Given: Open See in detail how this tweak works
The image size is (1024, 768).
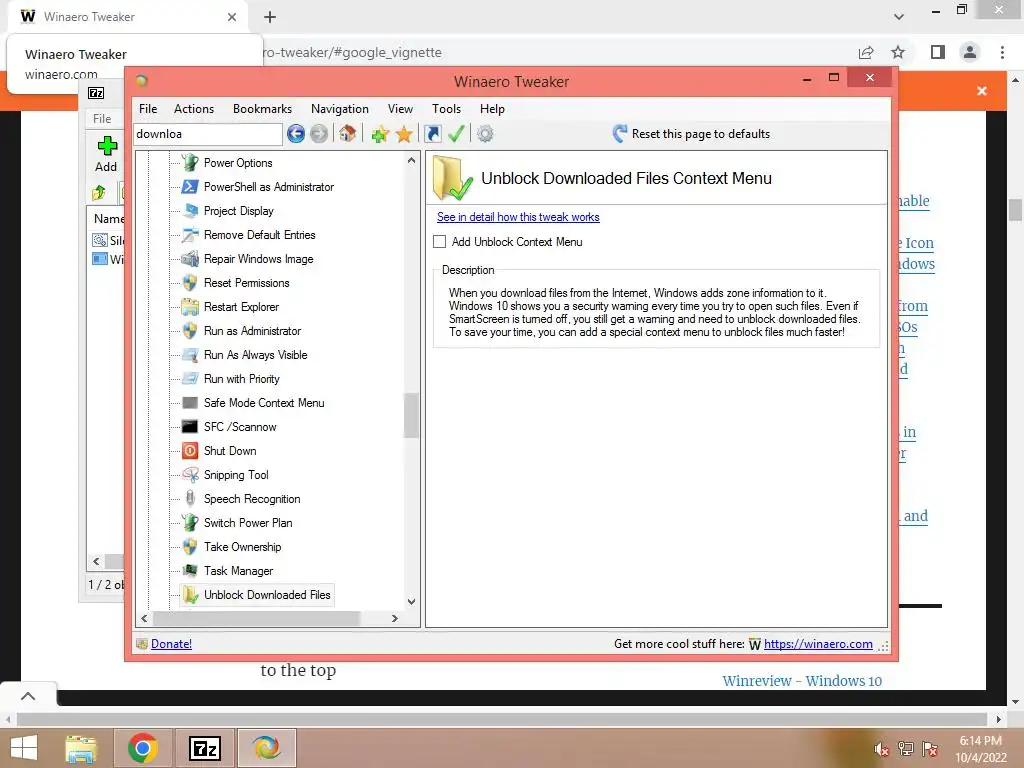Looking at the screenshot, I should pos(518,217).
